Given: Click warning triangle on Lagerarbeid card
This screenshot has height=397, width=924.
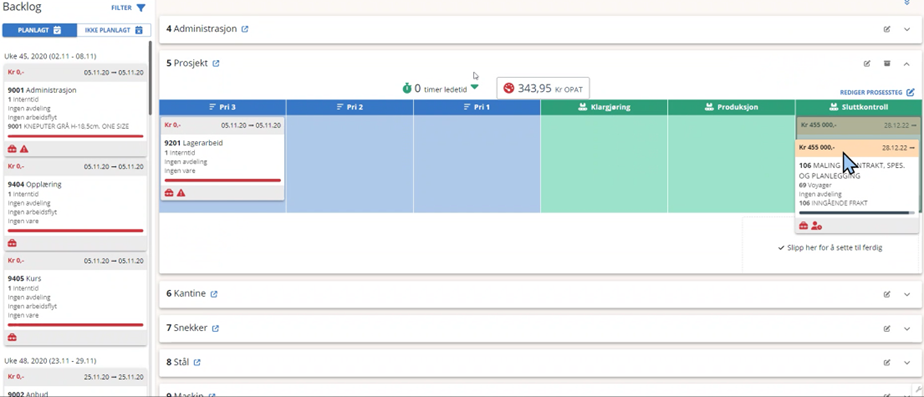Looking at the screenshot, I should (181, 193).
